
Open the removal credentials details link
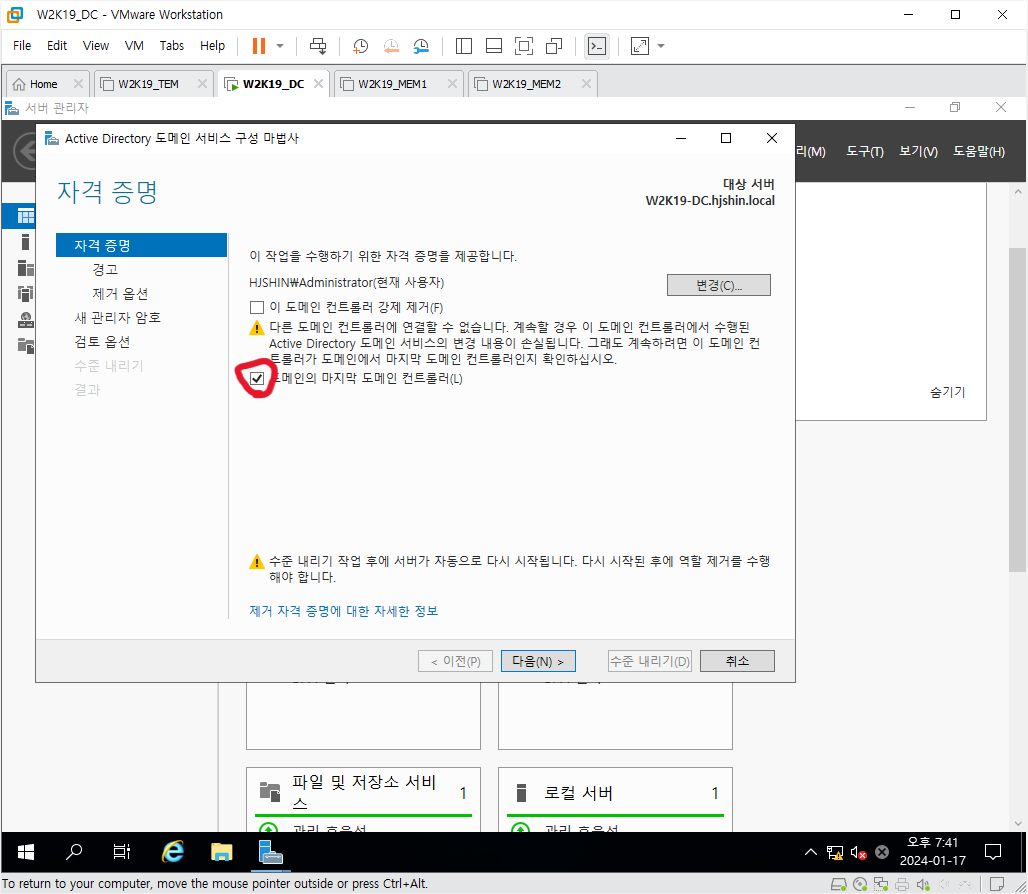[x=344, y=611]
